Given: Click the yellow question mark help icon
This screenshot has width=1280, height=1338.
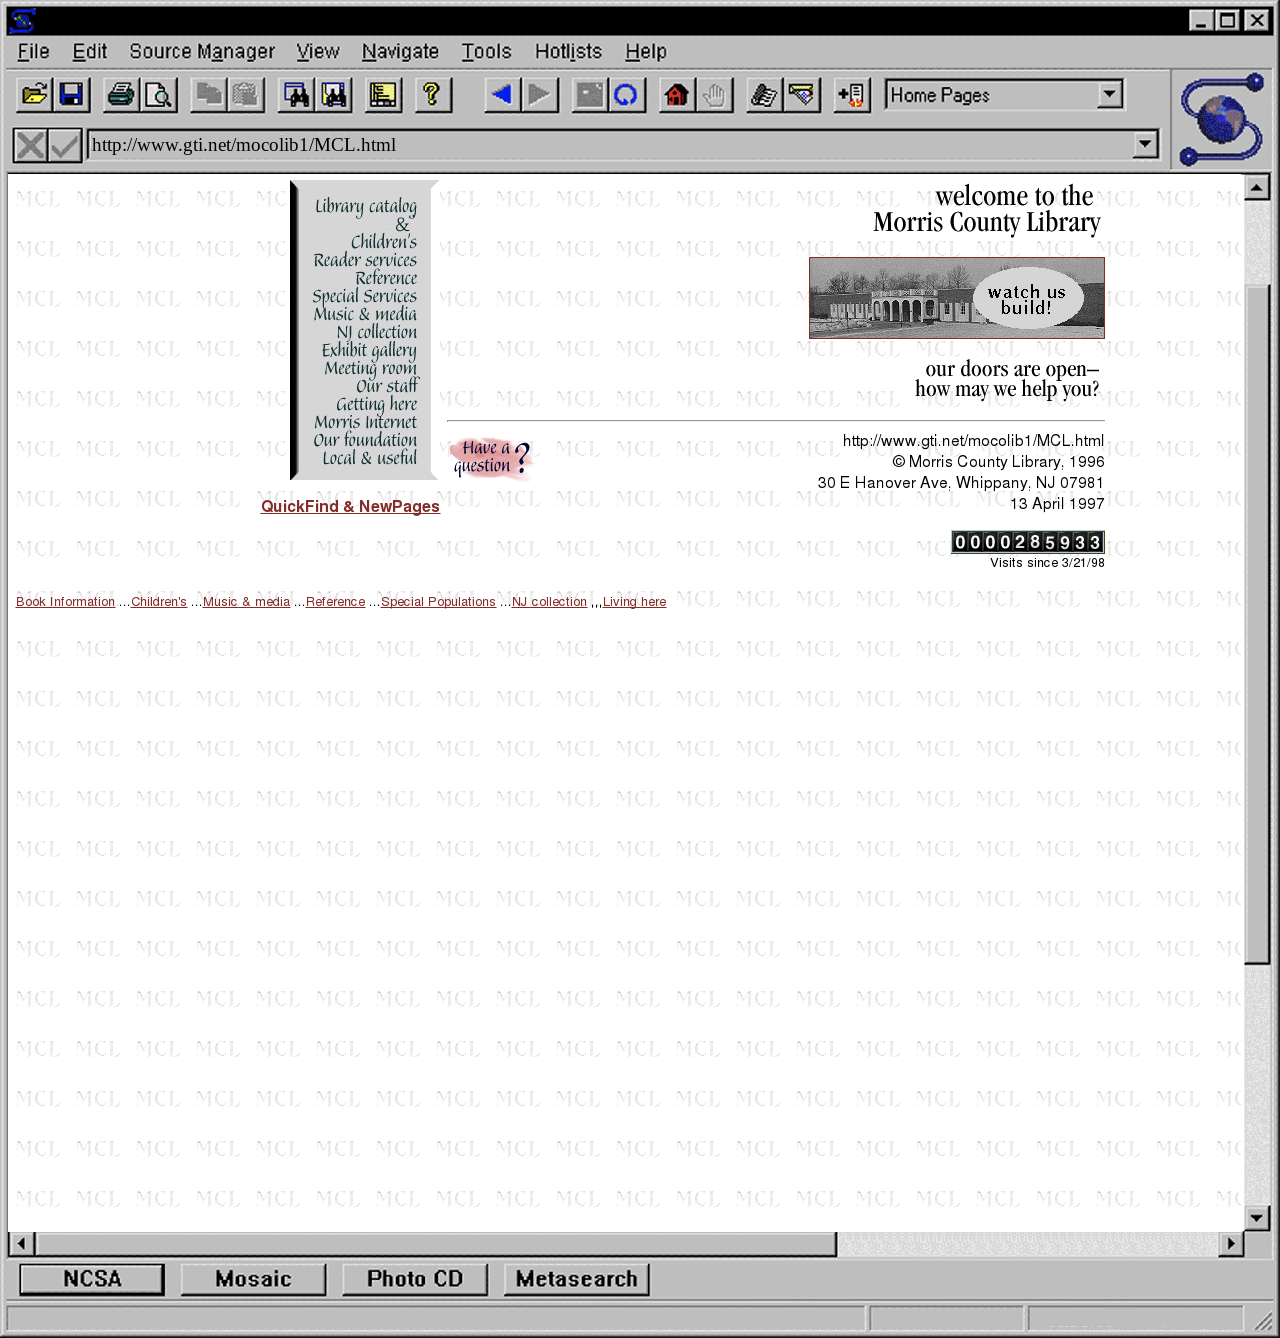Looking at the screenshot, I should pyautogui.click(x=432, y=95).
